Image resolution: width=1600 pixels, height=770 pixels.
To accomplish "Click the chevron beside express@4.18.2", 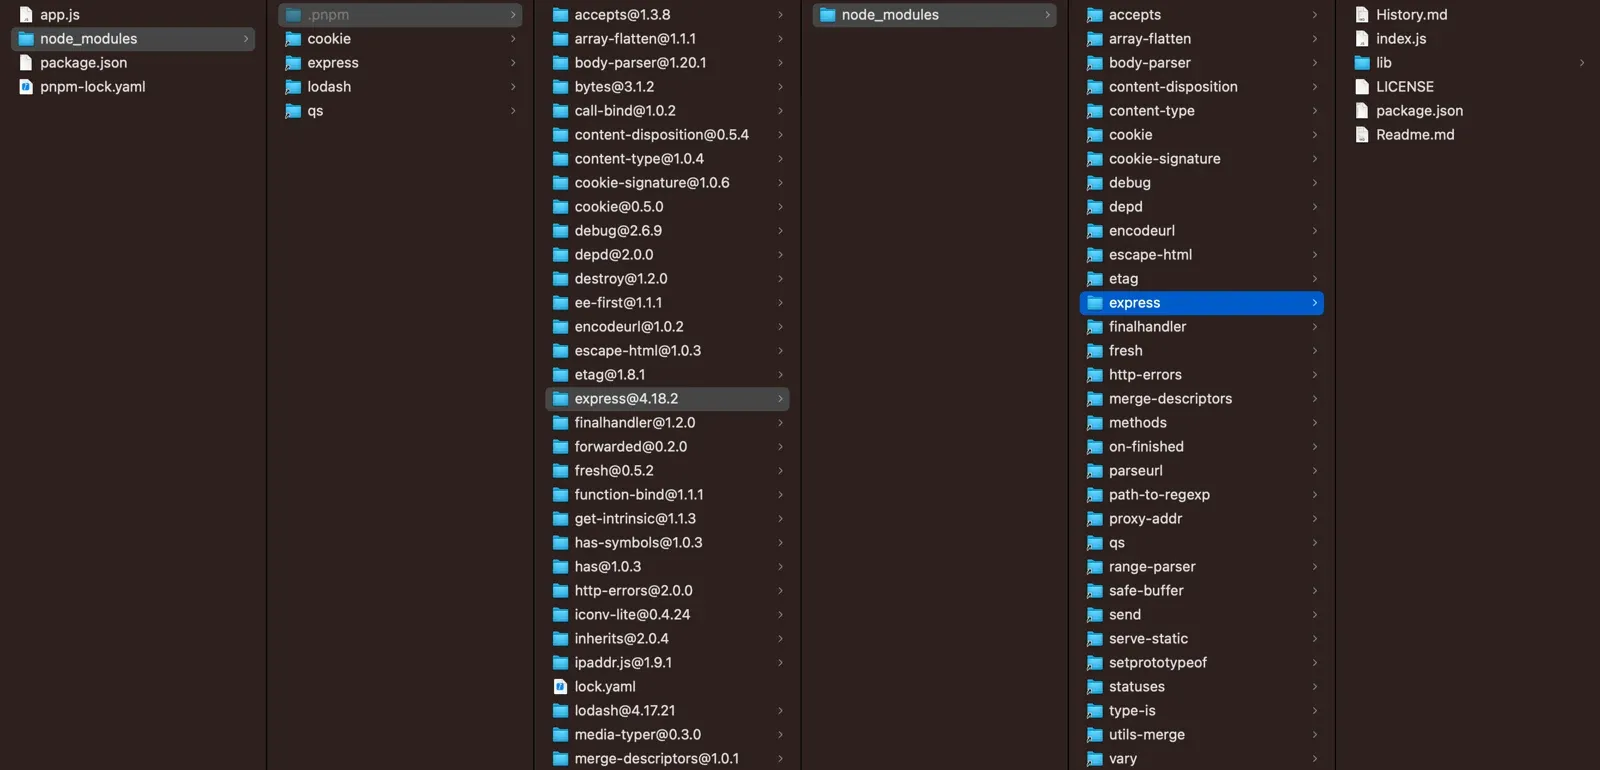I will point(780,399).
